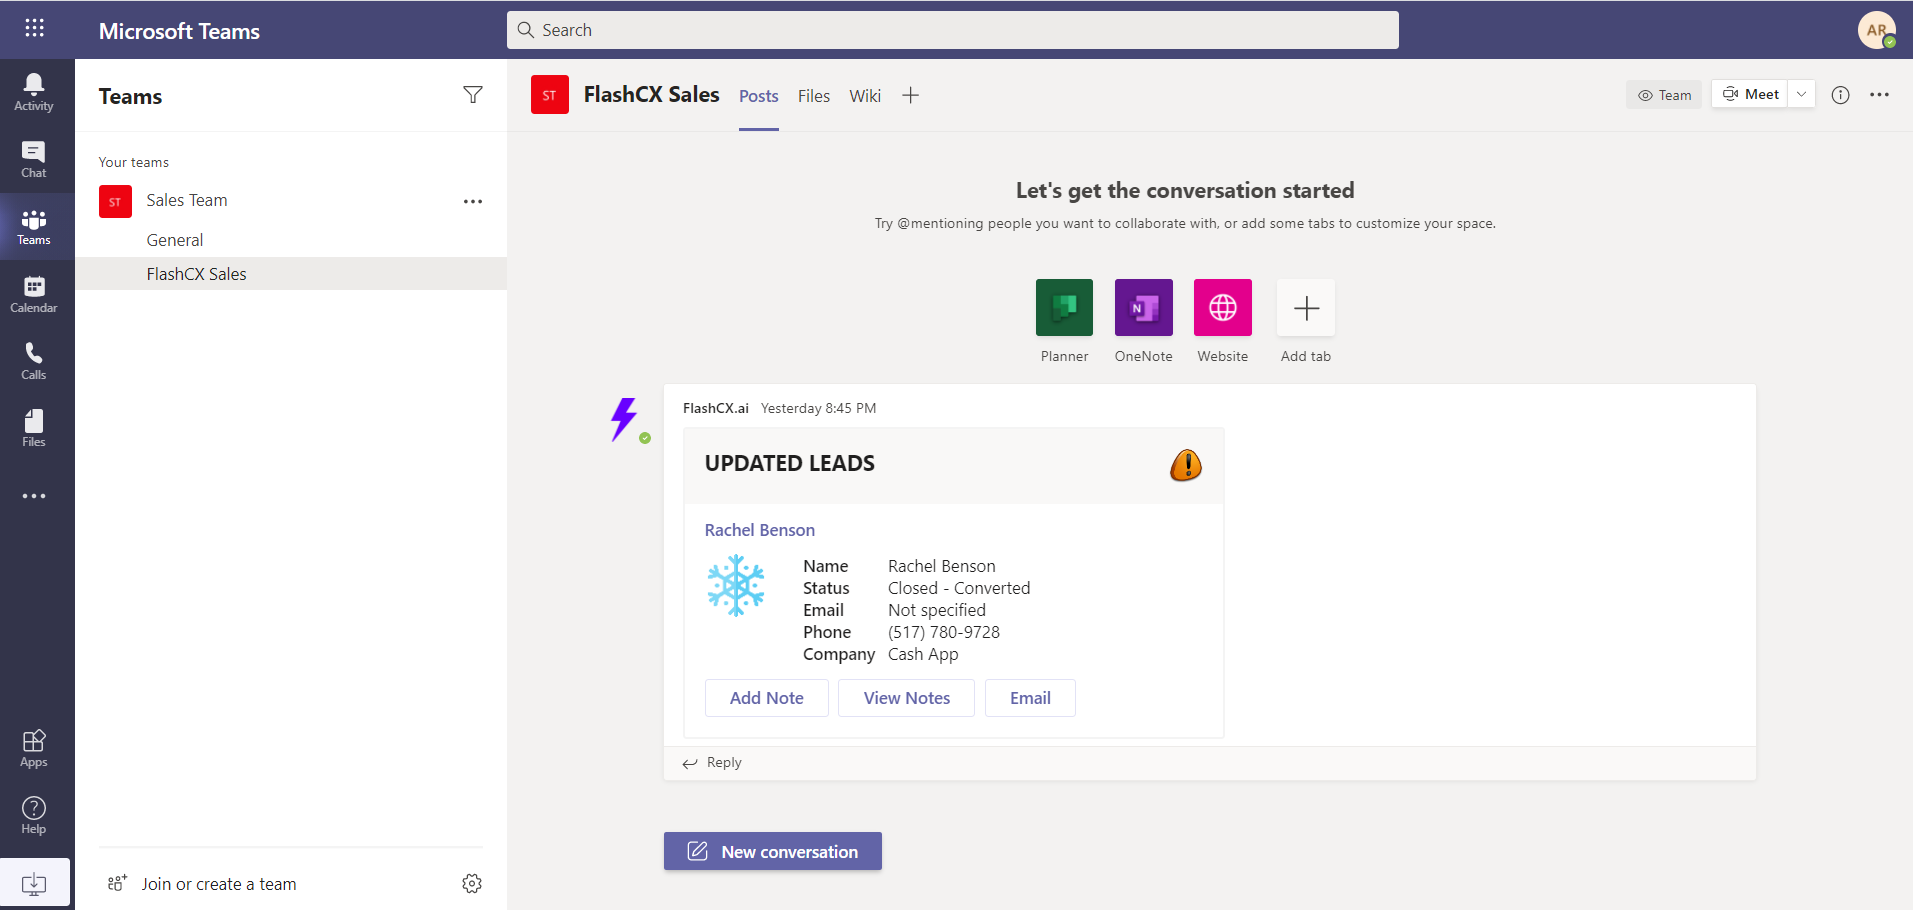The height and width of the screenshot is (910, 1913).
Task: Show more apps ellipsis in sidebar
Action: (34, 496)
